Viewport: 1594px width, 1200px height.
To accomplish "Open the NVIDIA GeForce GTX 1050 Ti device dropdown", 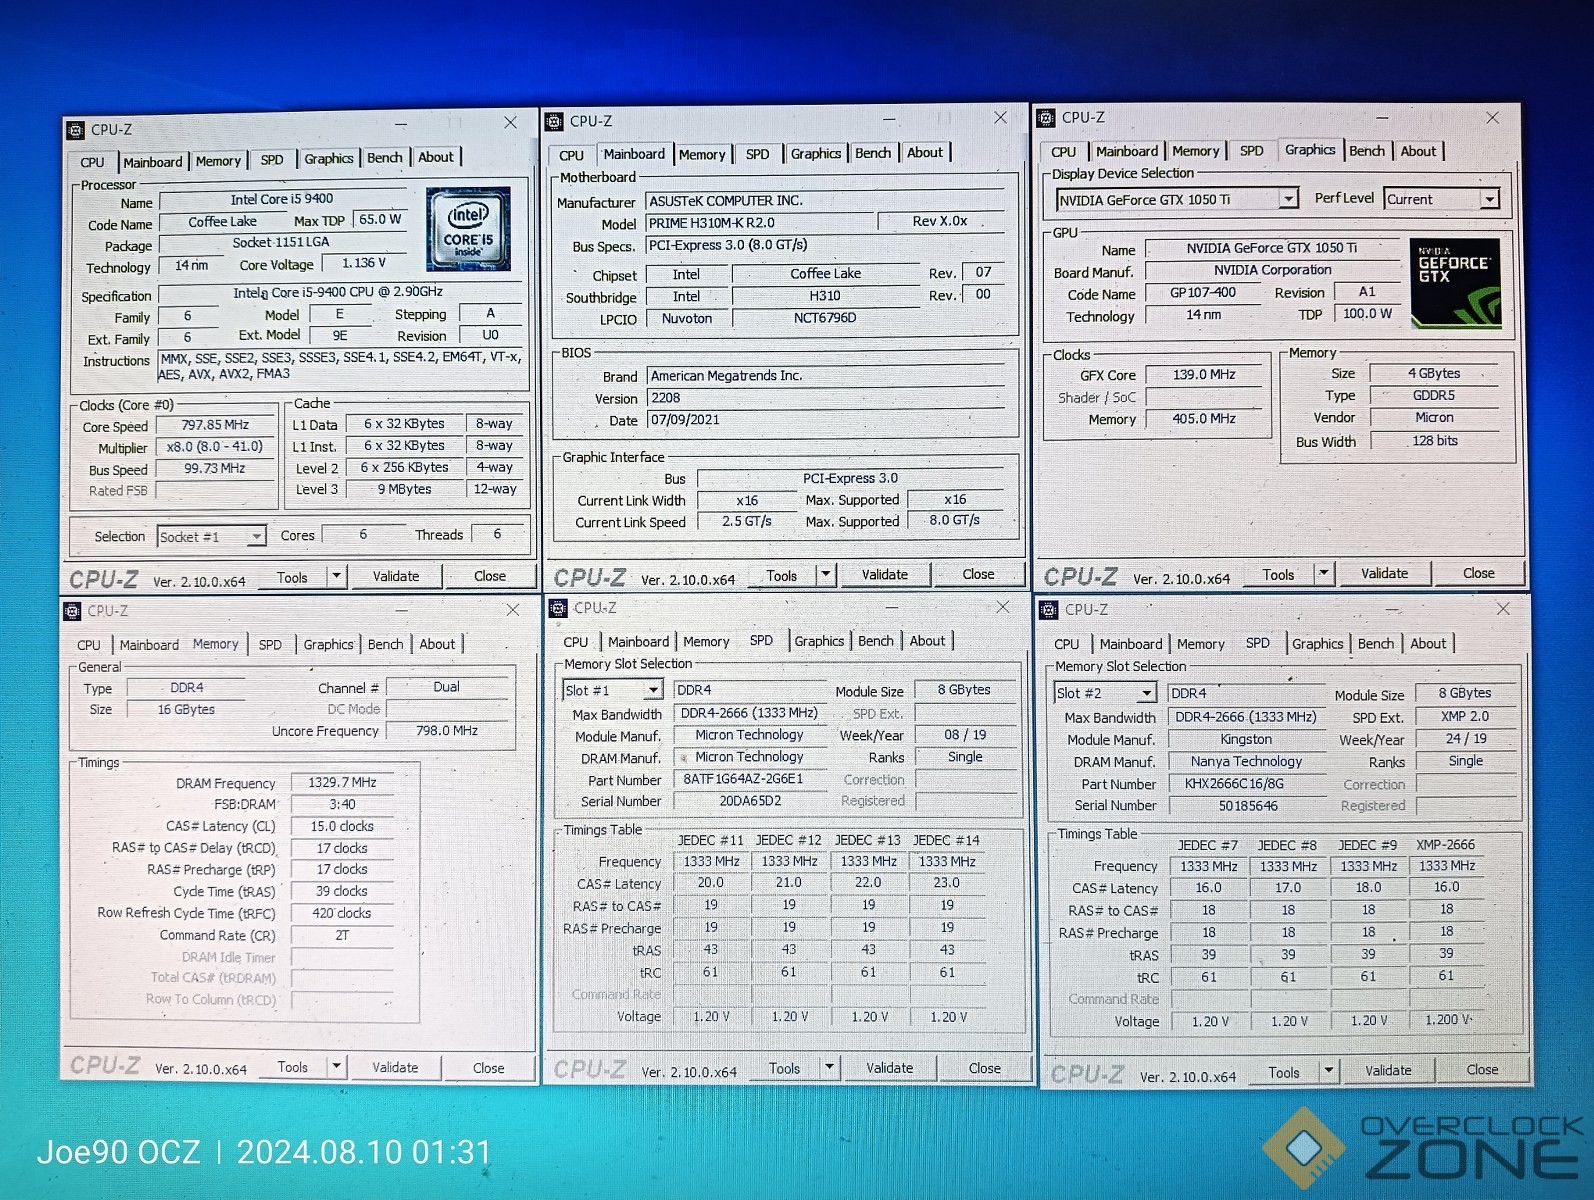I will coord(1289,199).
